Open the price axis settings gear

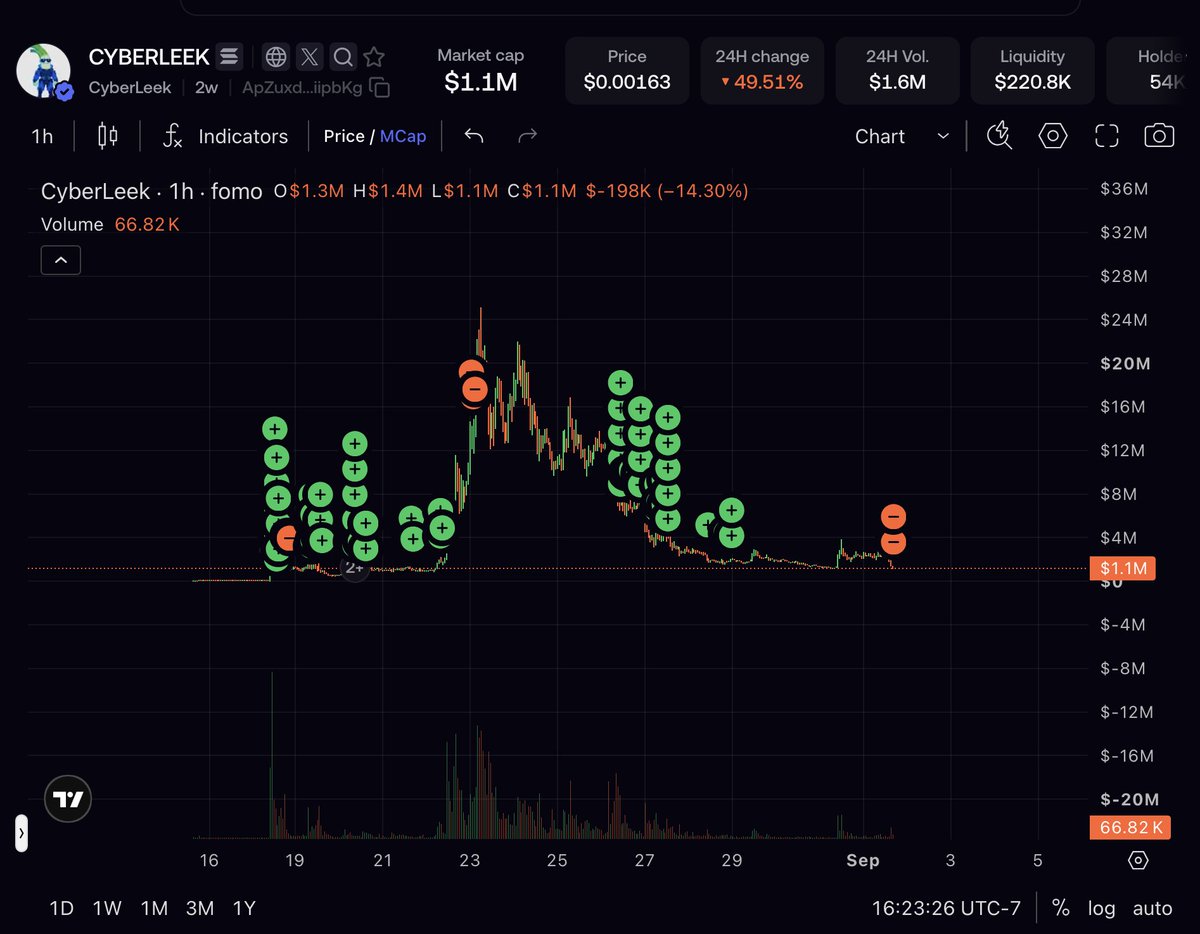coord(1138,861)
